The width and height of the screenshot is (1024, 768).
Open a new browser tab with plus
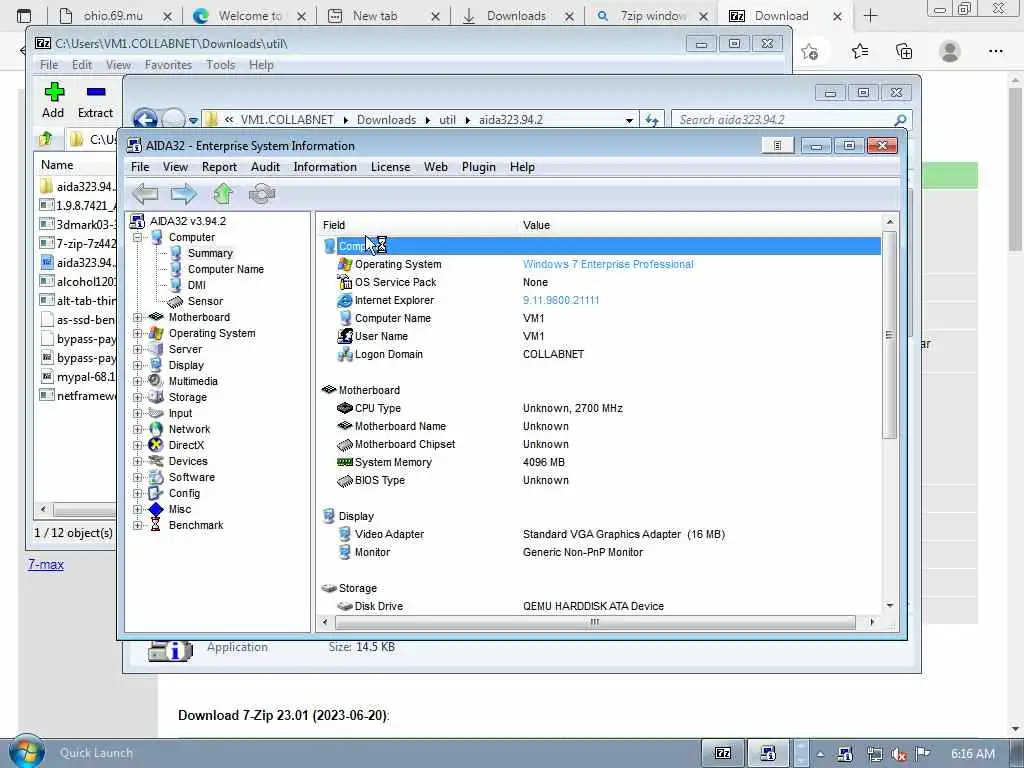point(871,16)
